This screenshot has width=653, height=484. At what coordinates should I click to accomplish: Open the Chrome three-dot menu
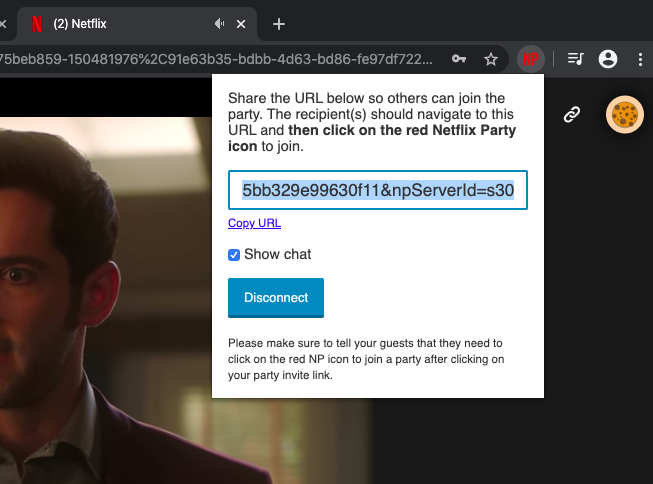tap(640, 59)
